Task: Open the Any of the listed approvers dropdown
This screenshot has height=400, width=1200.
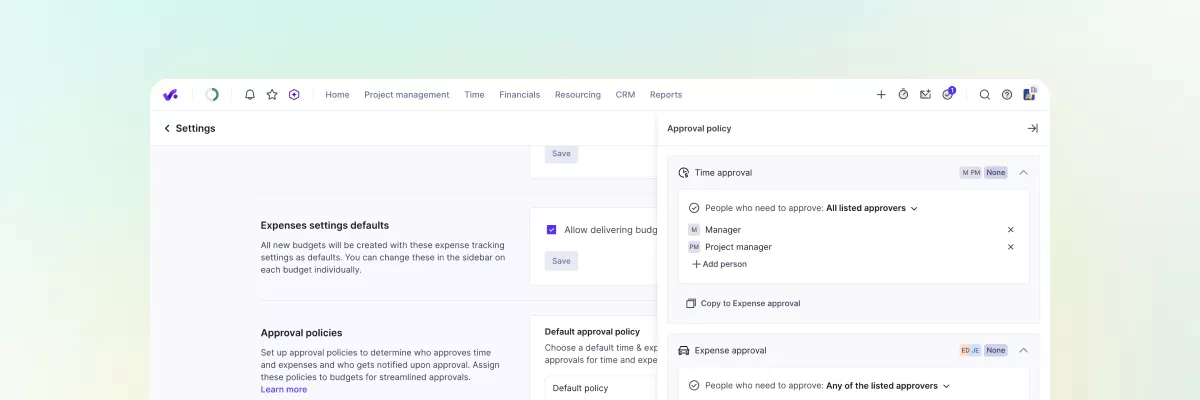Action: tap(887, 386)
